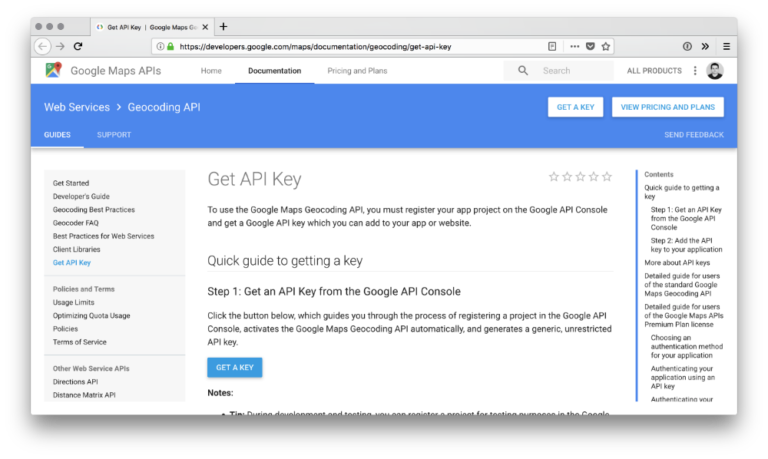Viewport: 768px width, 459px height.
Task: Rate the page with the first star
Action: [x=554, y=177]
